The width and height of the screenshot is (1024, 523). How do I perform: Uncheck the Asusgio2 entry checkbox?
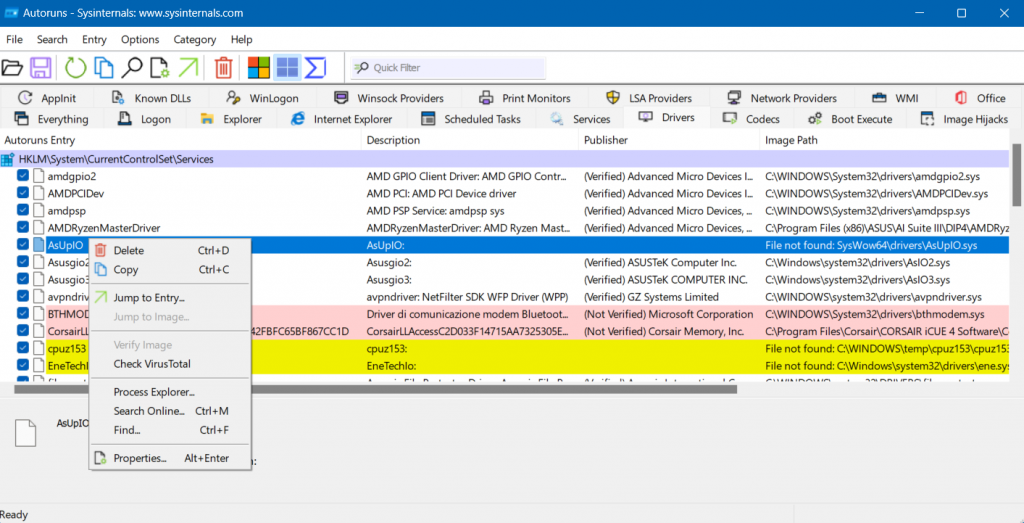(x=23, y=261)
